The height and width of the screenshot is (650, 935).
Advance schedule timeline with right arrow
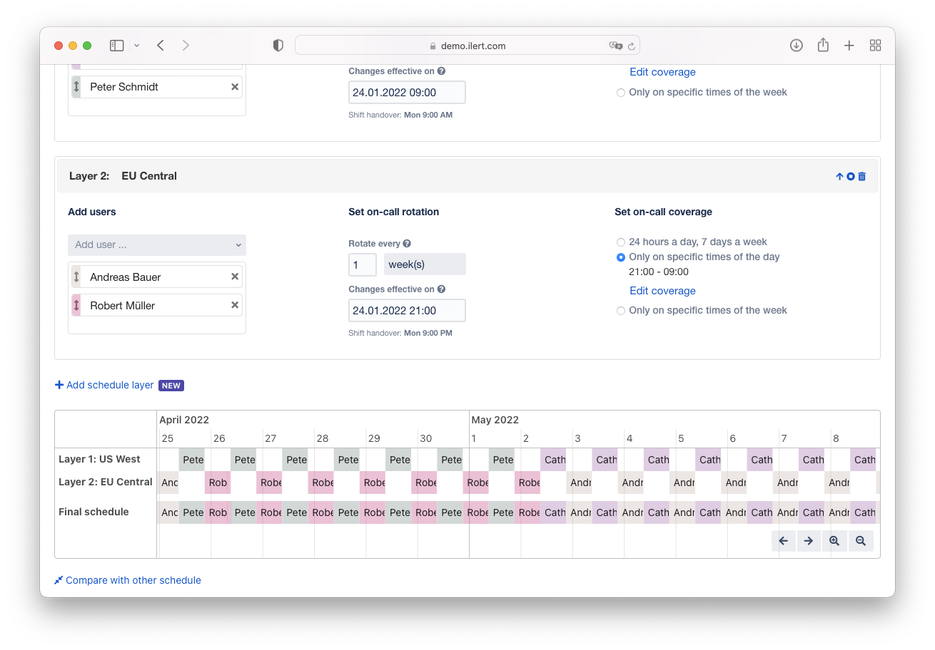pos(810,540)
